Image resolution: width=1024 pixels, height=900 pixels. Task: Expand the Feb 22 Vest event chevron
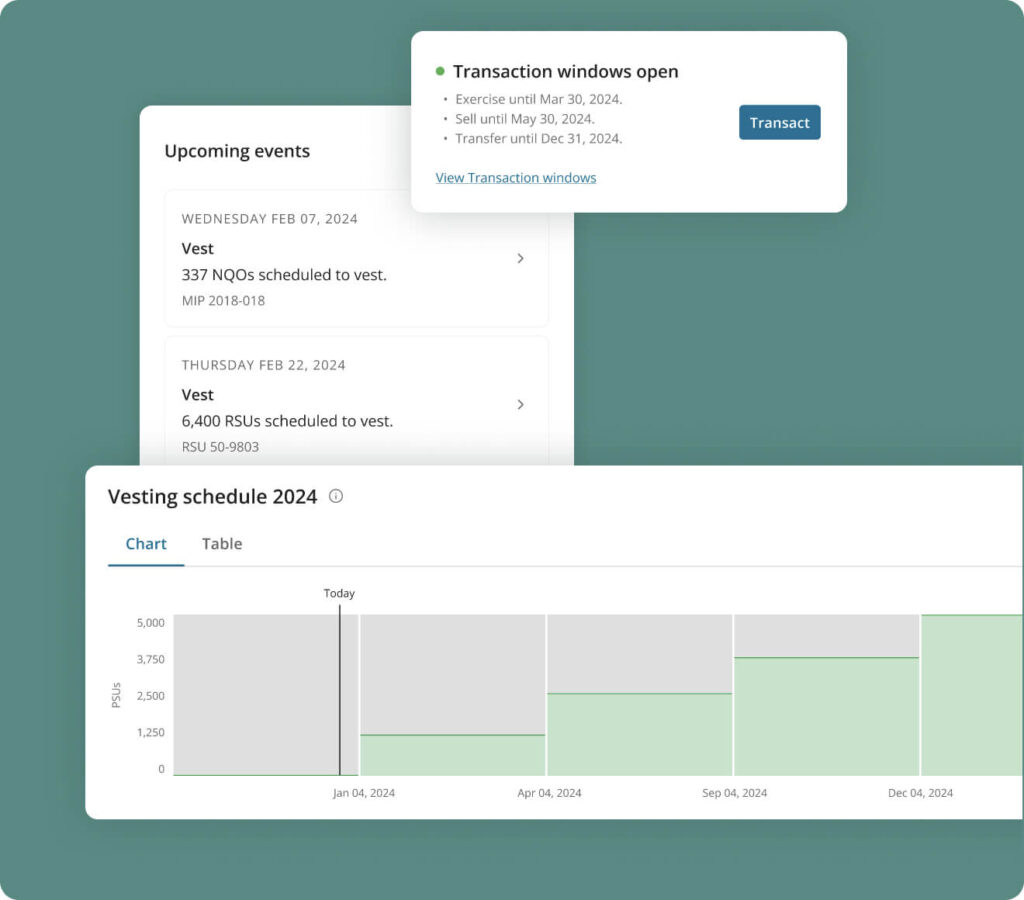520,404
